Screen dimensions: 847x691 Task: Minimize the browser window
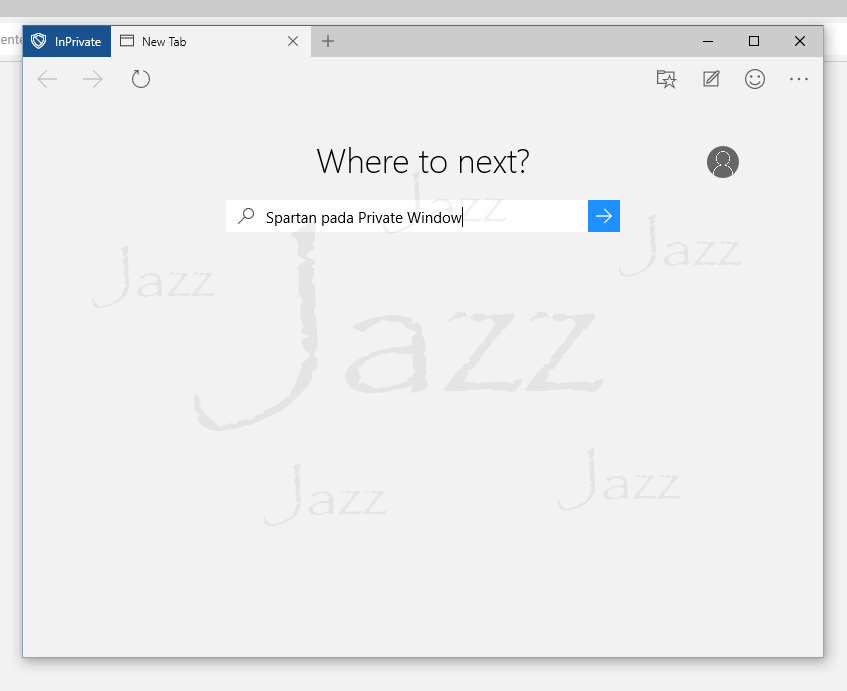708,41
